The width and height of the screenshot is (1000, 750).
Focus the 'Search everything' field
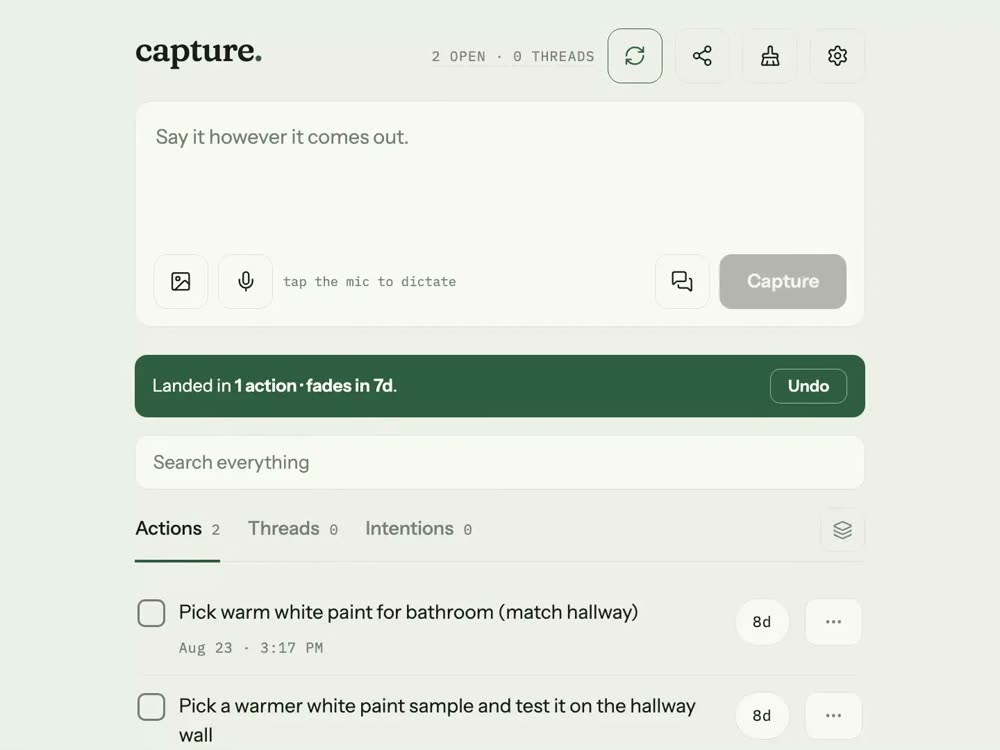click(x=499, y=462)
